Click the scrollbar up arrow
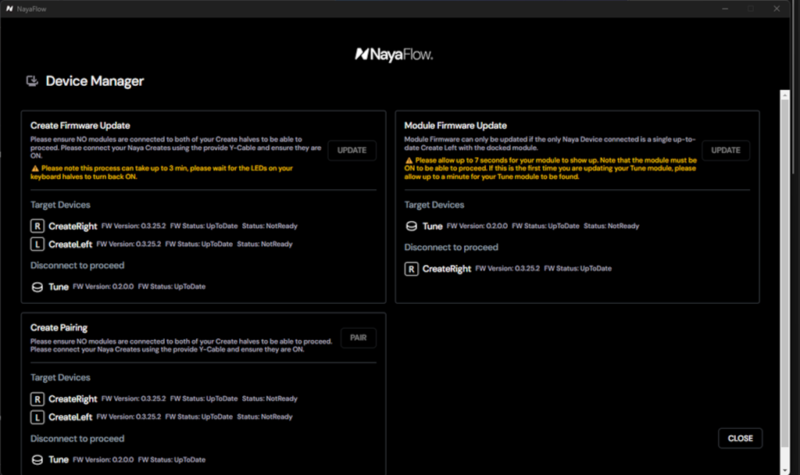The height and width of the screenshot is (475, 800). pos(785,95)
